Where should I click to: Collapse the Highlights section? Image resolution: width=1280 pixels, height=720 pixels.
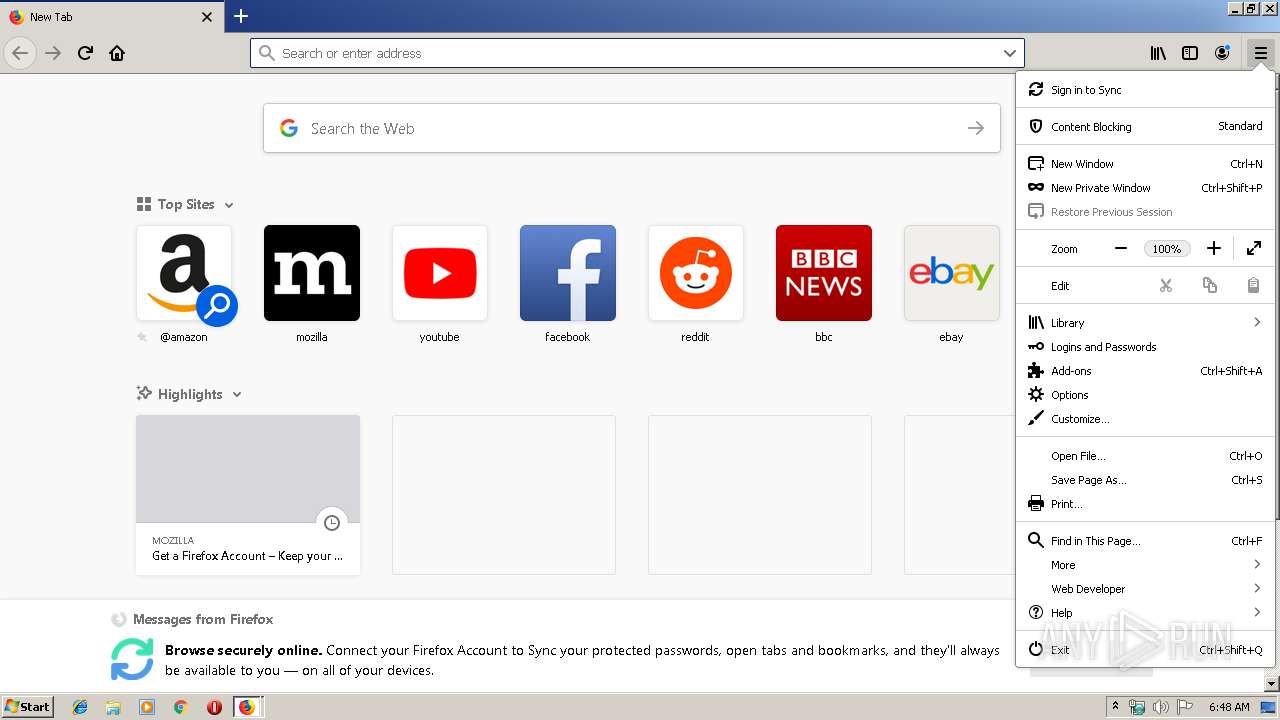click(237, 395)
